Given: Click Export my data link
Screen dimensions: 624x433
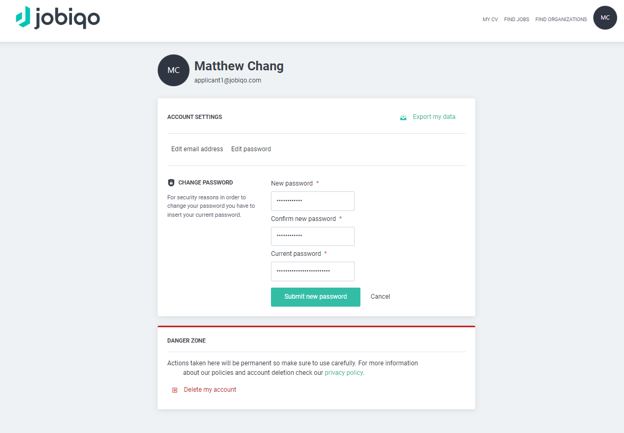Looking at the screenshot, I should point(434,117).
